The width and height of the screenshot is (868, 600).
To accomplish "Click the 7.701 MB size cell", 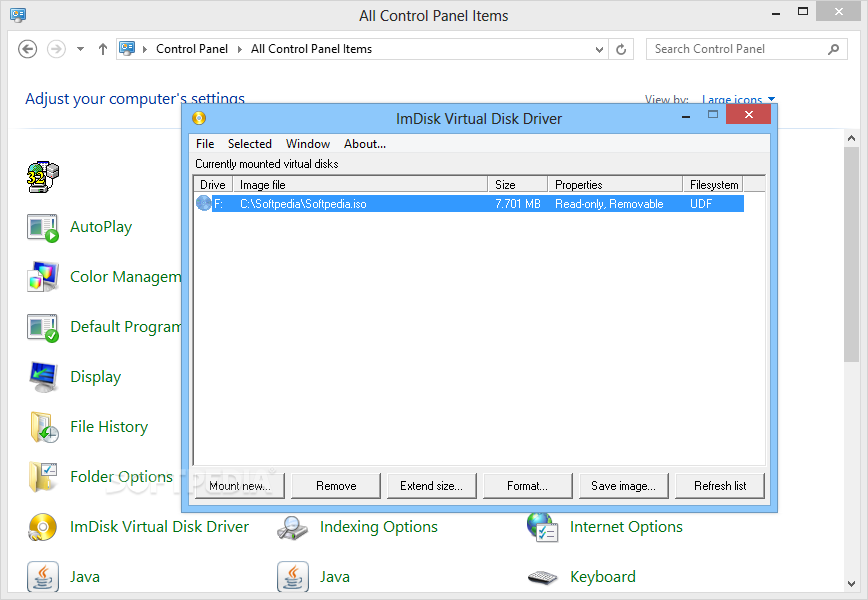I will [518, 204].
